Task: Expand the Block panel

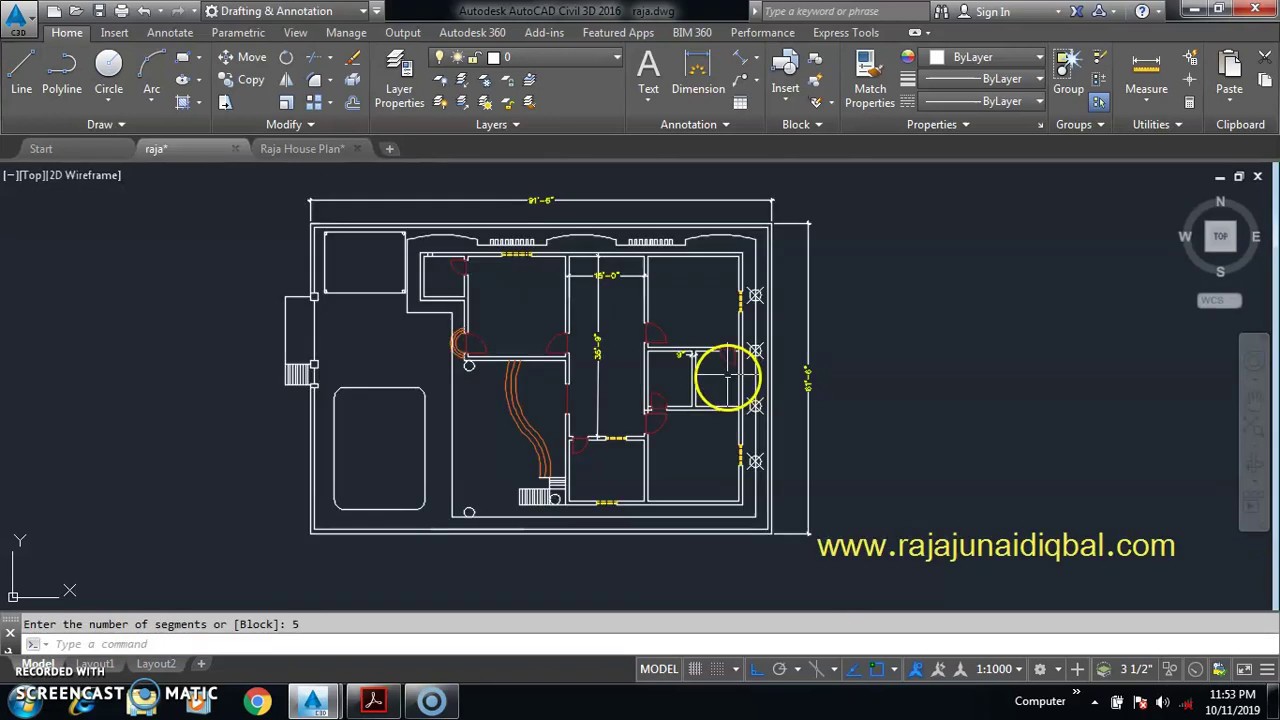Action: point(802,124)
